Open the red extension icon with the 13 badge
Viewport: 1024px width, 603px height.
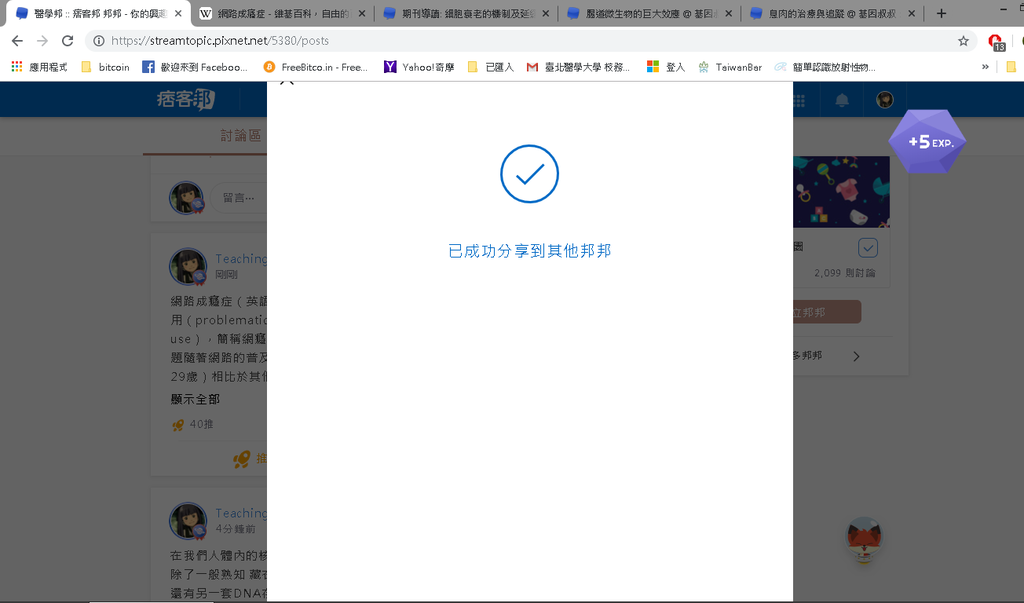pyautogui.click(x=996, y=42)
